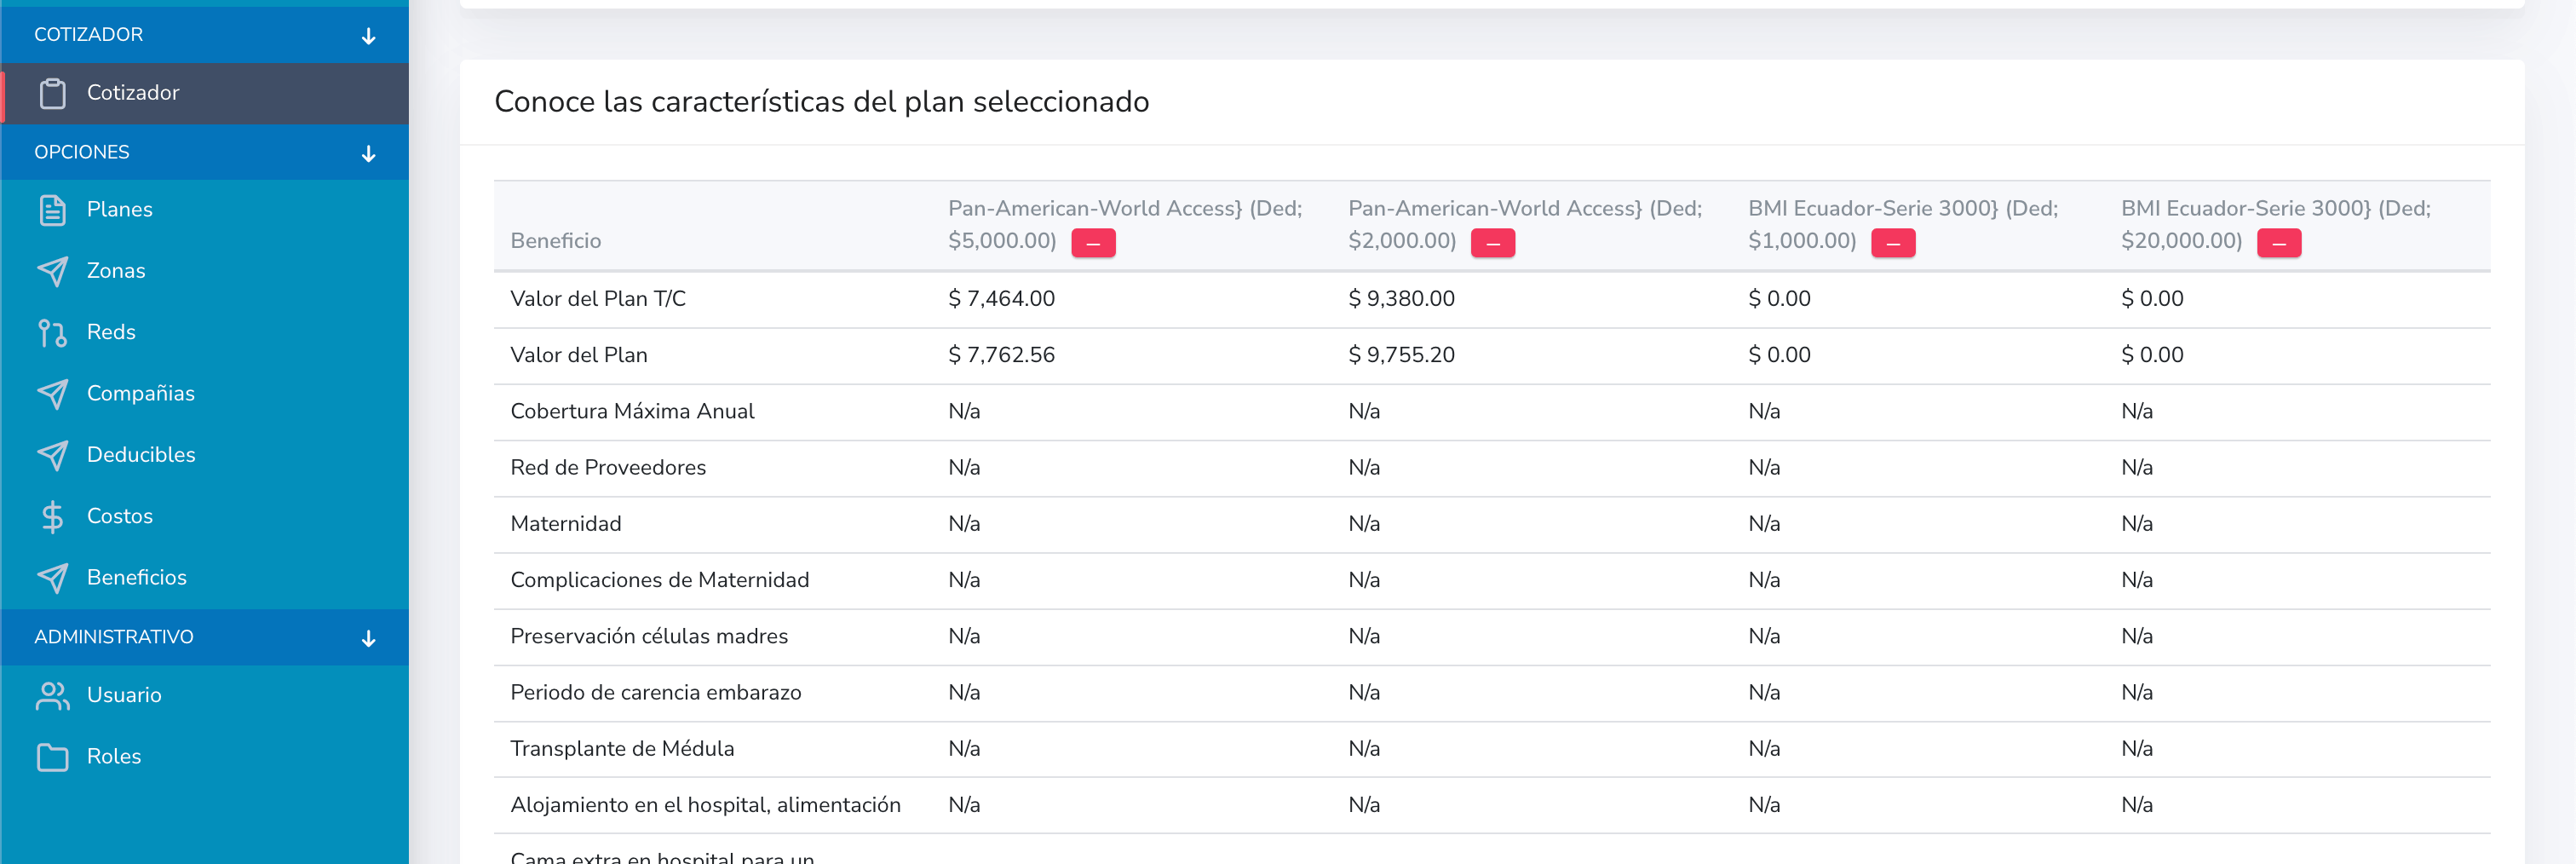2576x864 pixels.
Task: Click the folder icon beside Roles
Action: click(53, 757)
